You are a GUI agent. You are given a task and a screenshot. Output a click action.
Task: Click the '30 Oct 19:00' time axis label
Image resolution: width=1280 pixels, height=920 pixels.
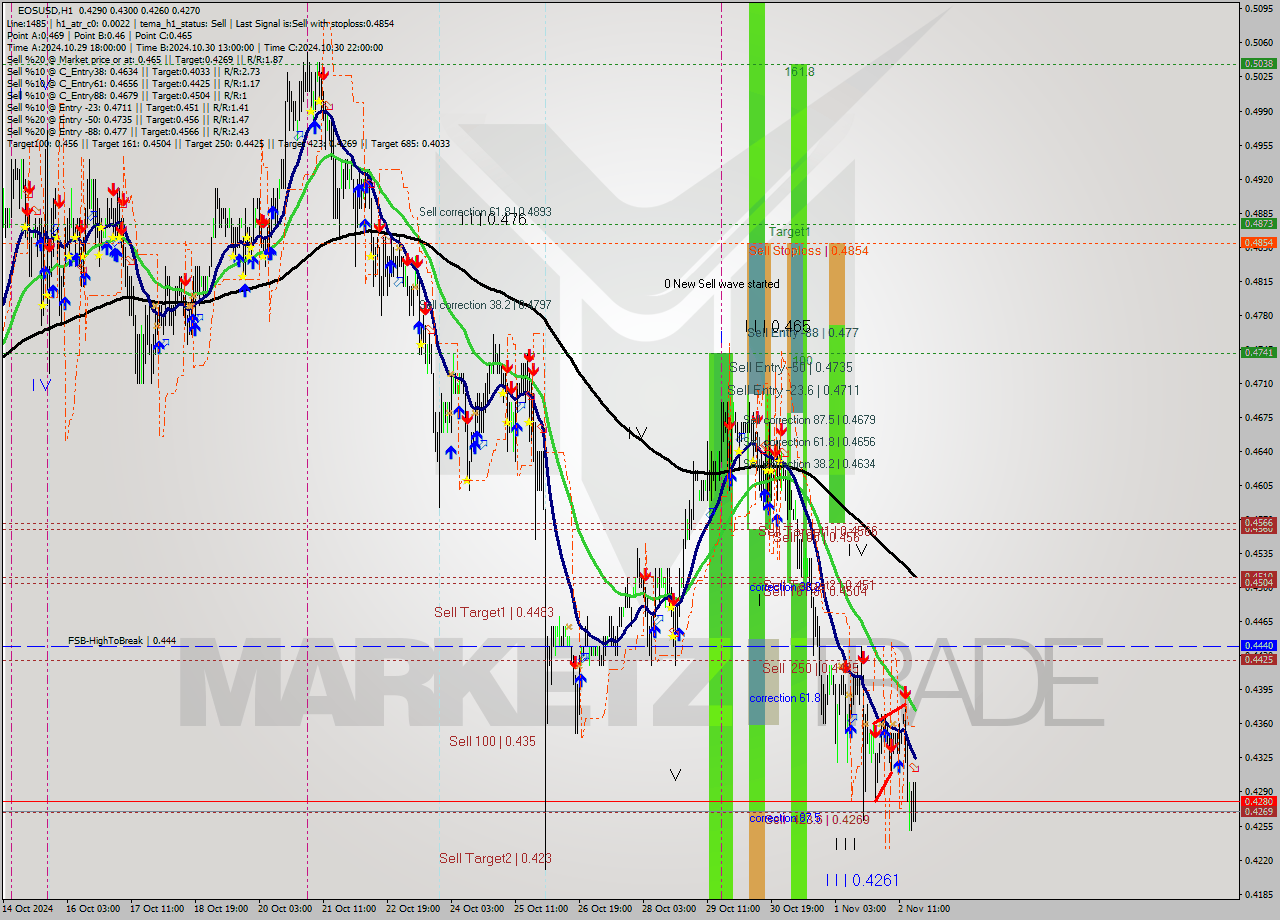point(796,909)
